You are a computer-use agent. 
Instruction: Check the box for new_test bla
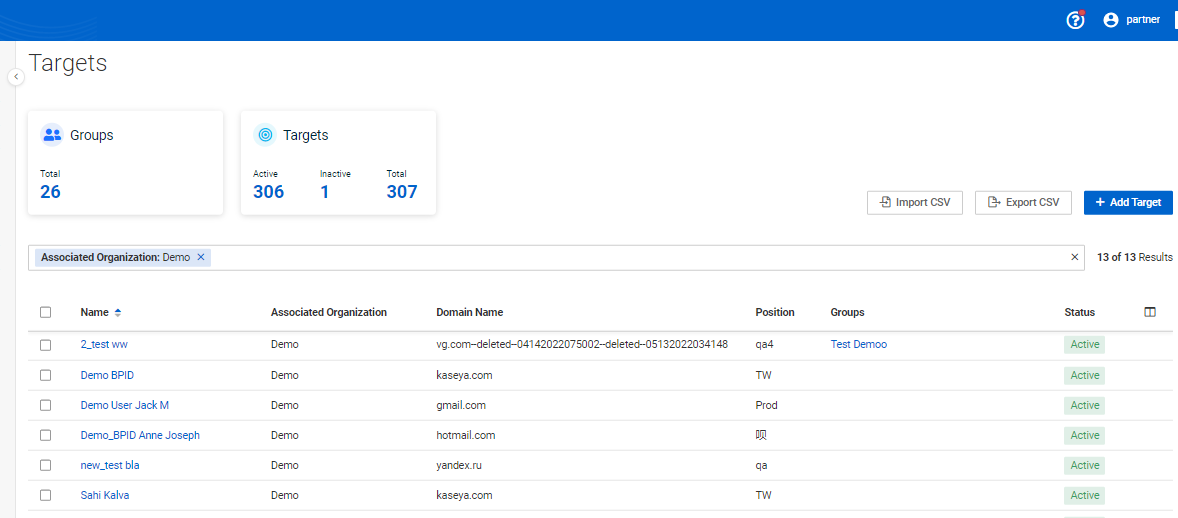pos(46,465)
